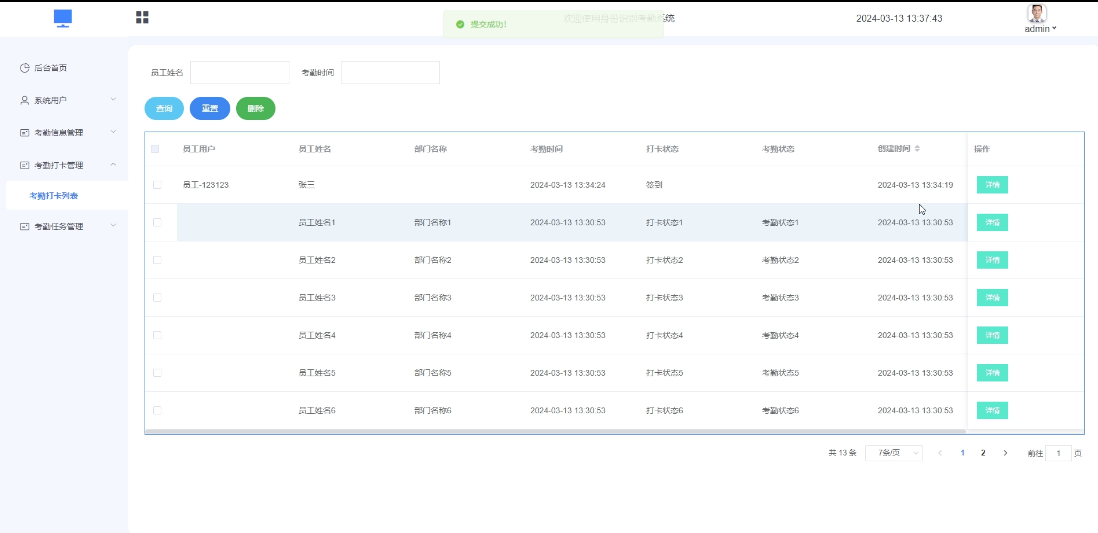1098x533 pixels.
Task: Click the sort arrows on 创建时间 column
Action: pyautogui.click(x=917, y=148)
